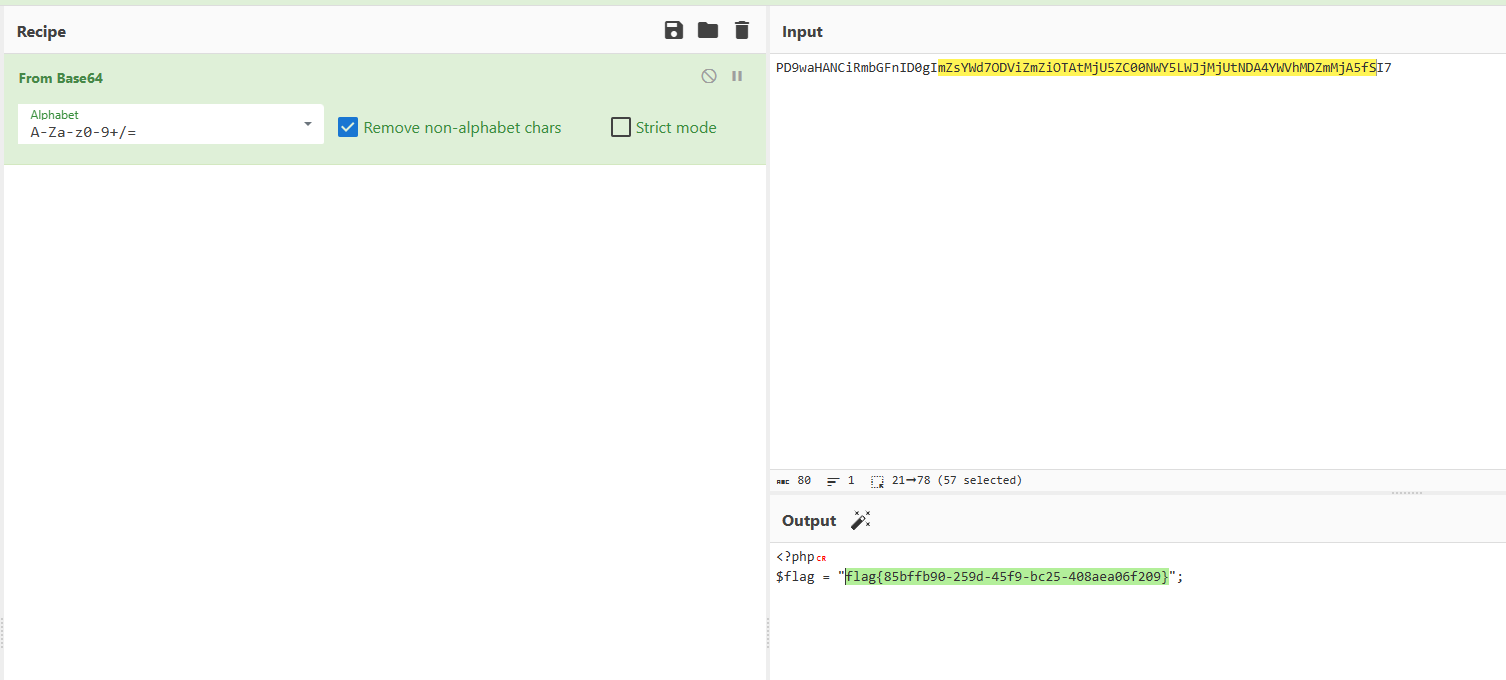Image resolution: width=1506 pixels, height=680 pixels.
Task: Click inside the Input Base64 text
Action: click(1083, 68)
